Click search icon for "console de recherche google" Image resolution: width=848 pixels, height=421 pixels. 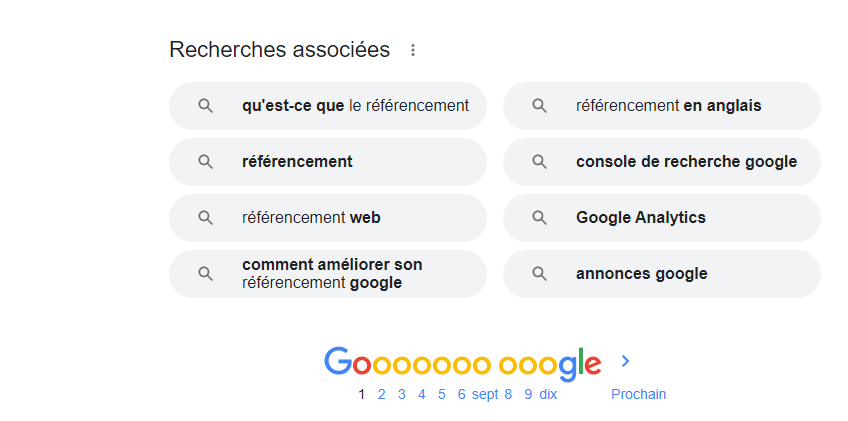(x=539, y=162)
